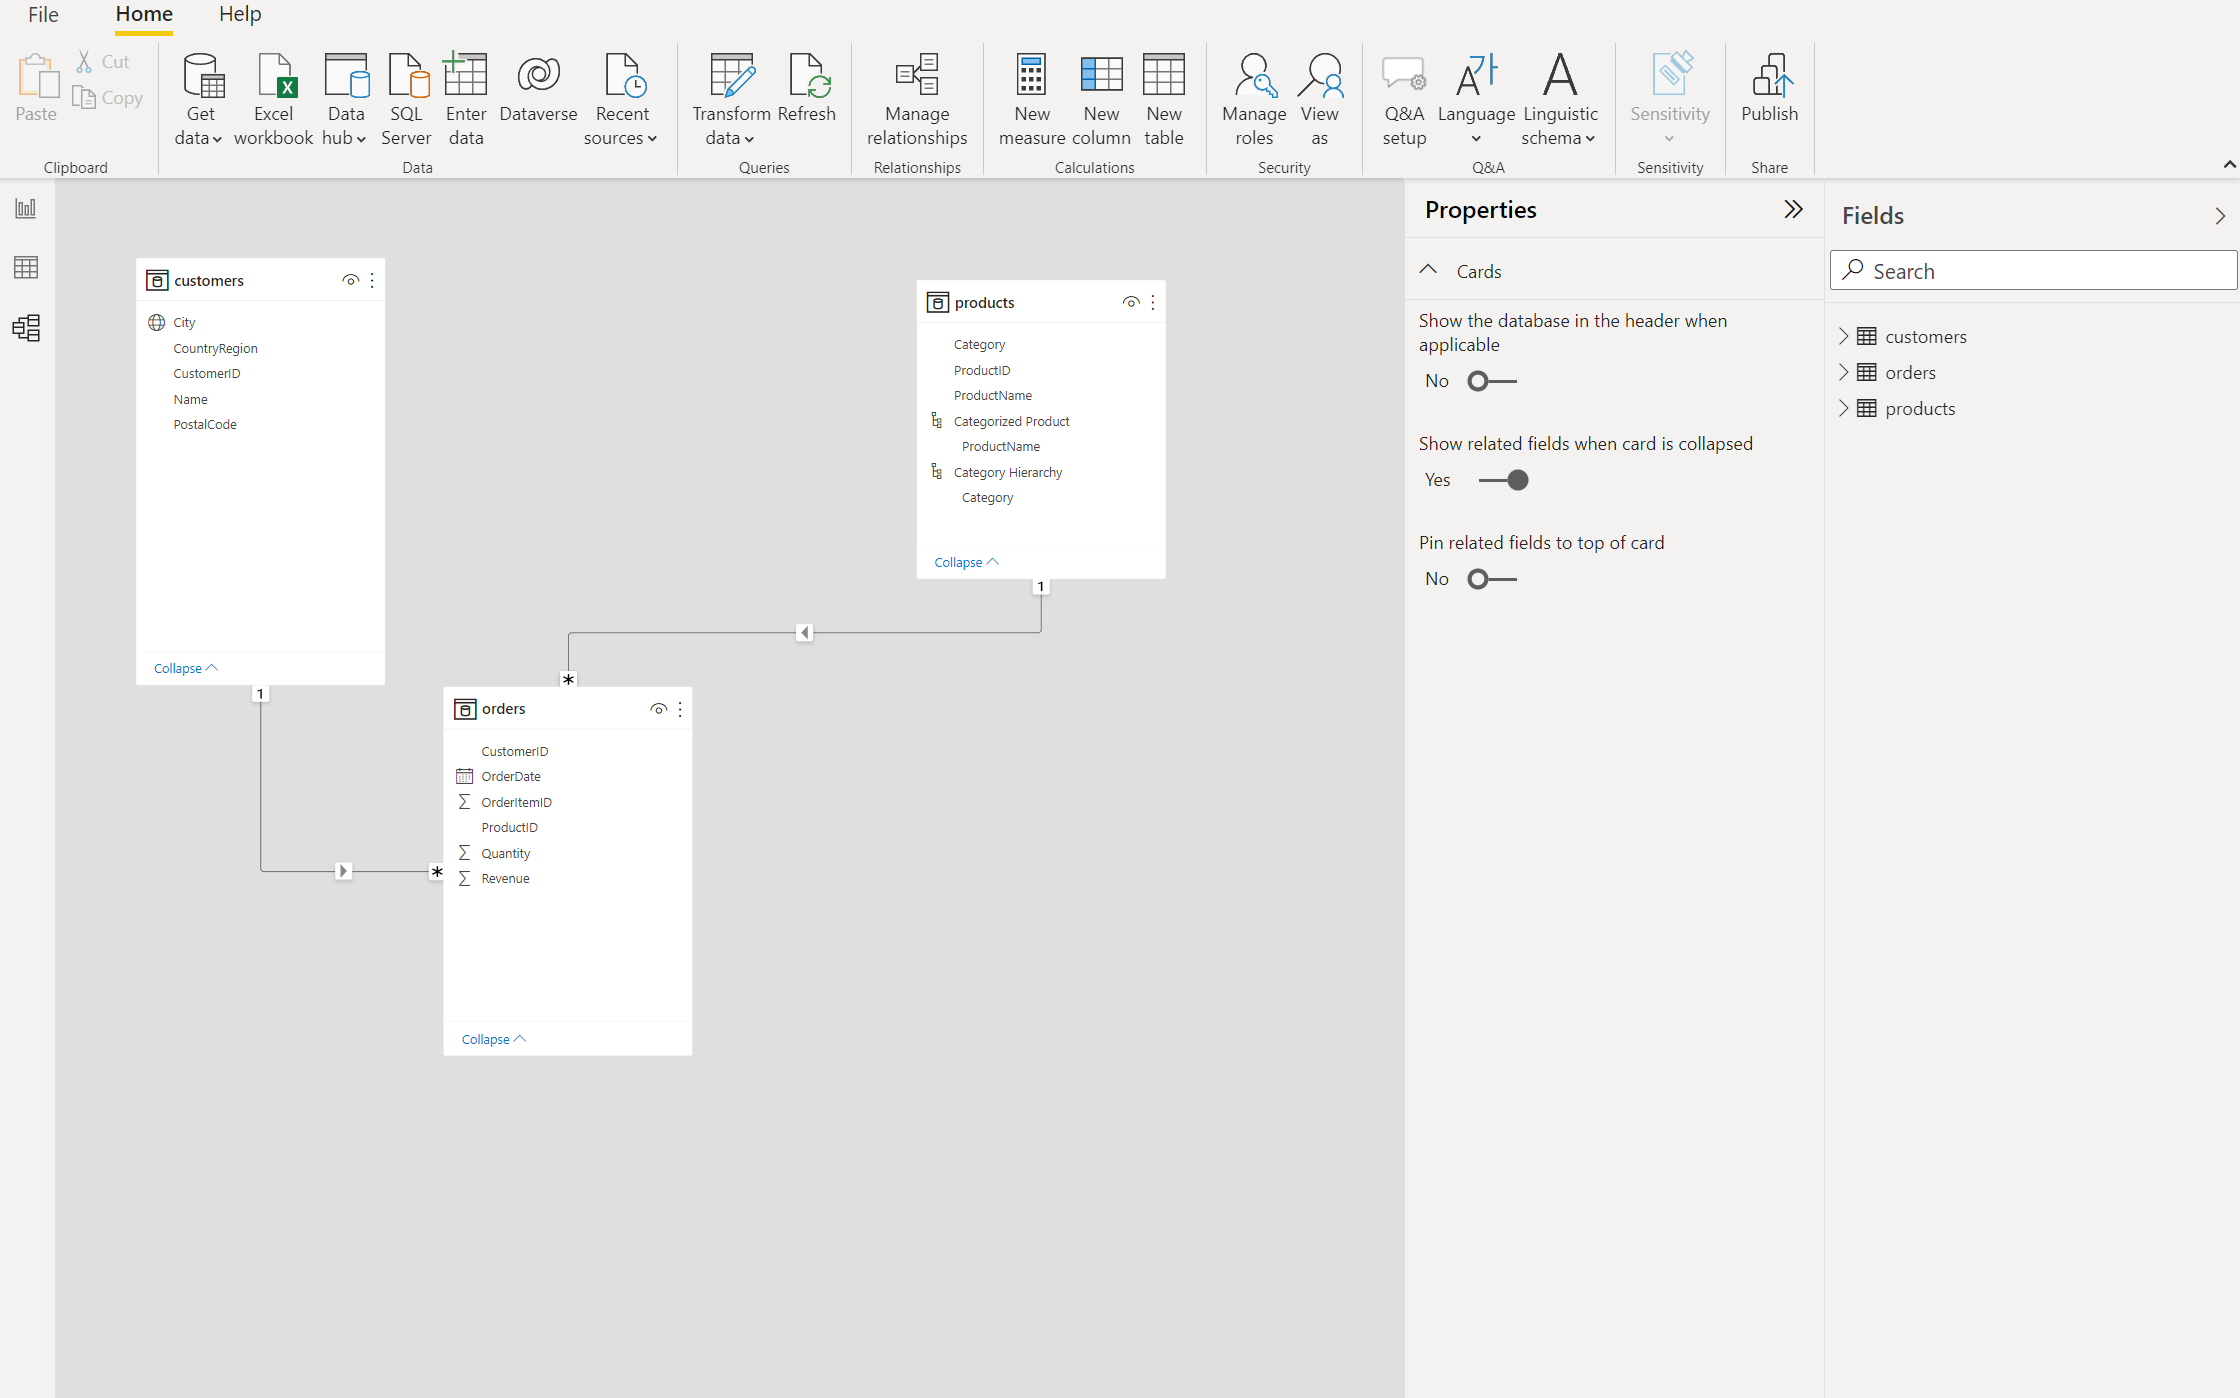Collapse the Cards section in Properties
Image resolution: width=2240 pixels, height=1398 pixels.
tap(1428, 270)
